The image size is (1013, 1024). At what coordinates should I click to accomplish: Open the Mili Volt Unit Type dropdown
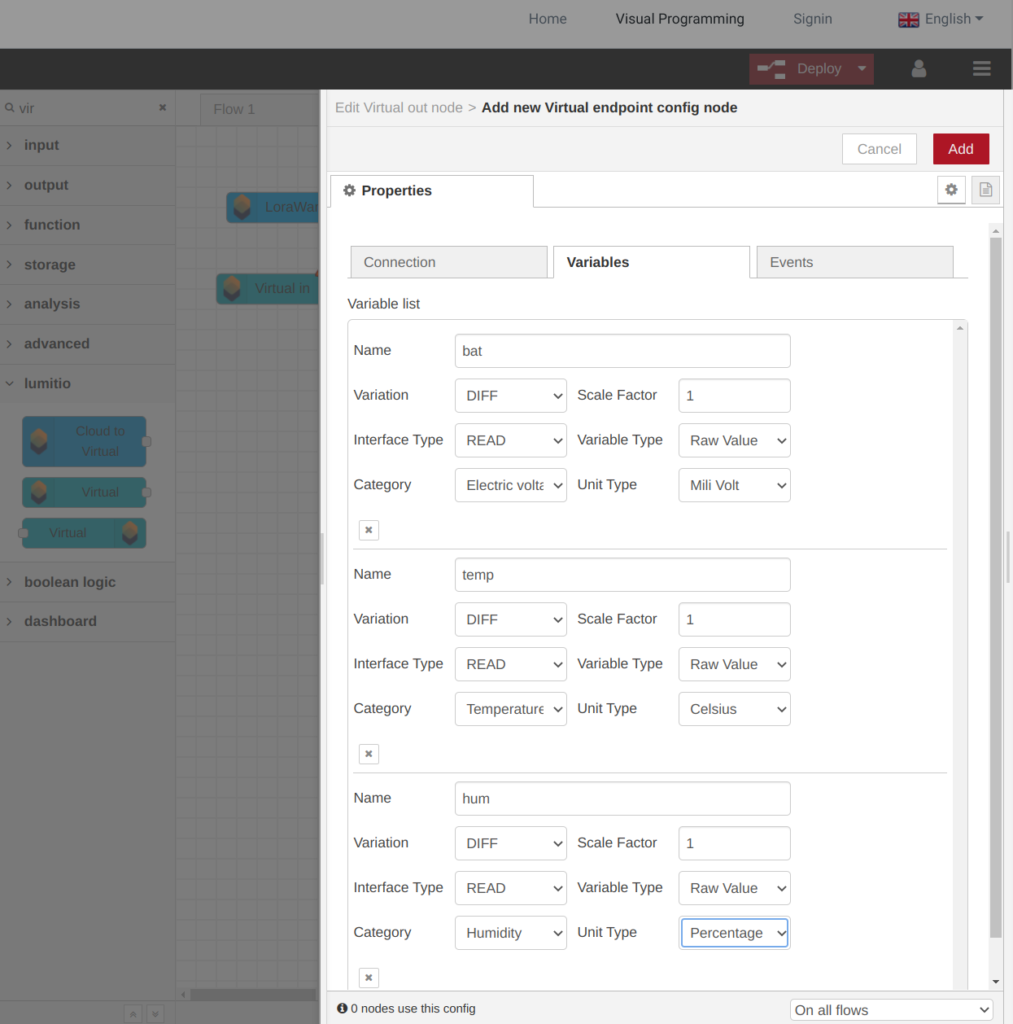click(x=734, y=485)
